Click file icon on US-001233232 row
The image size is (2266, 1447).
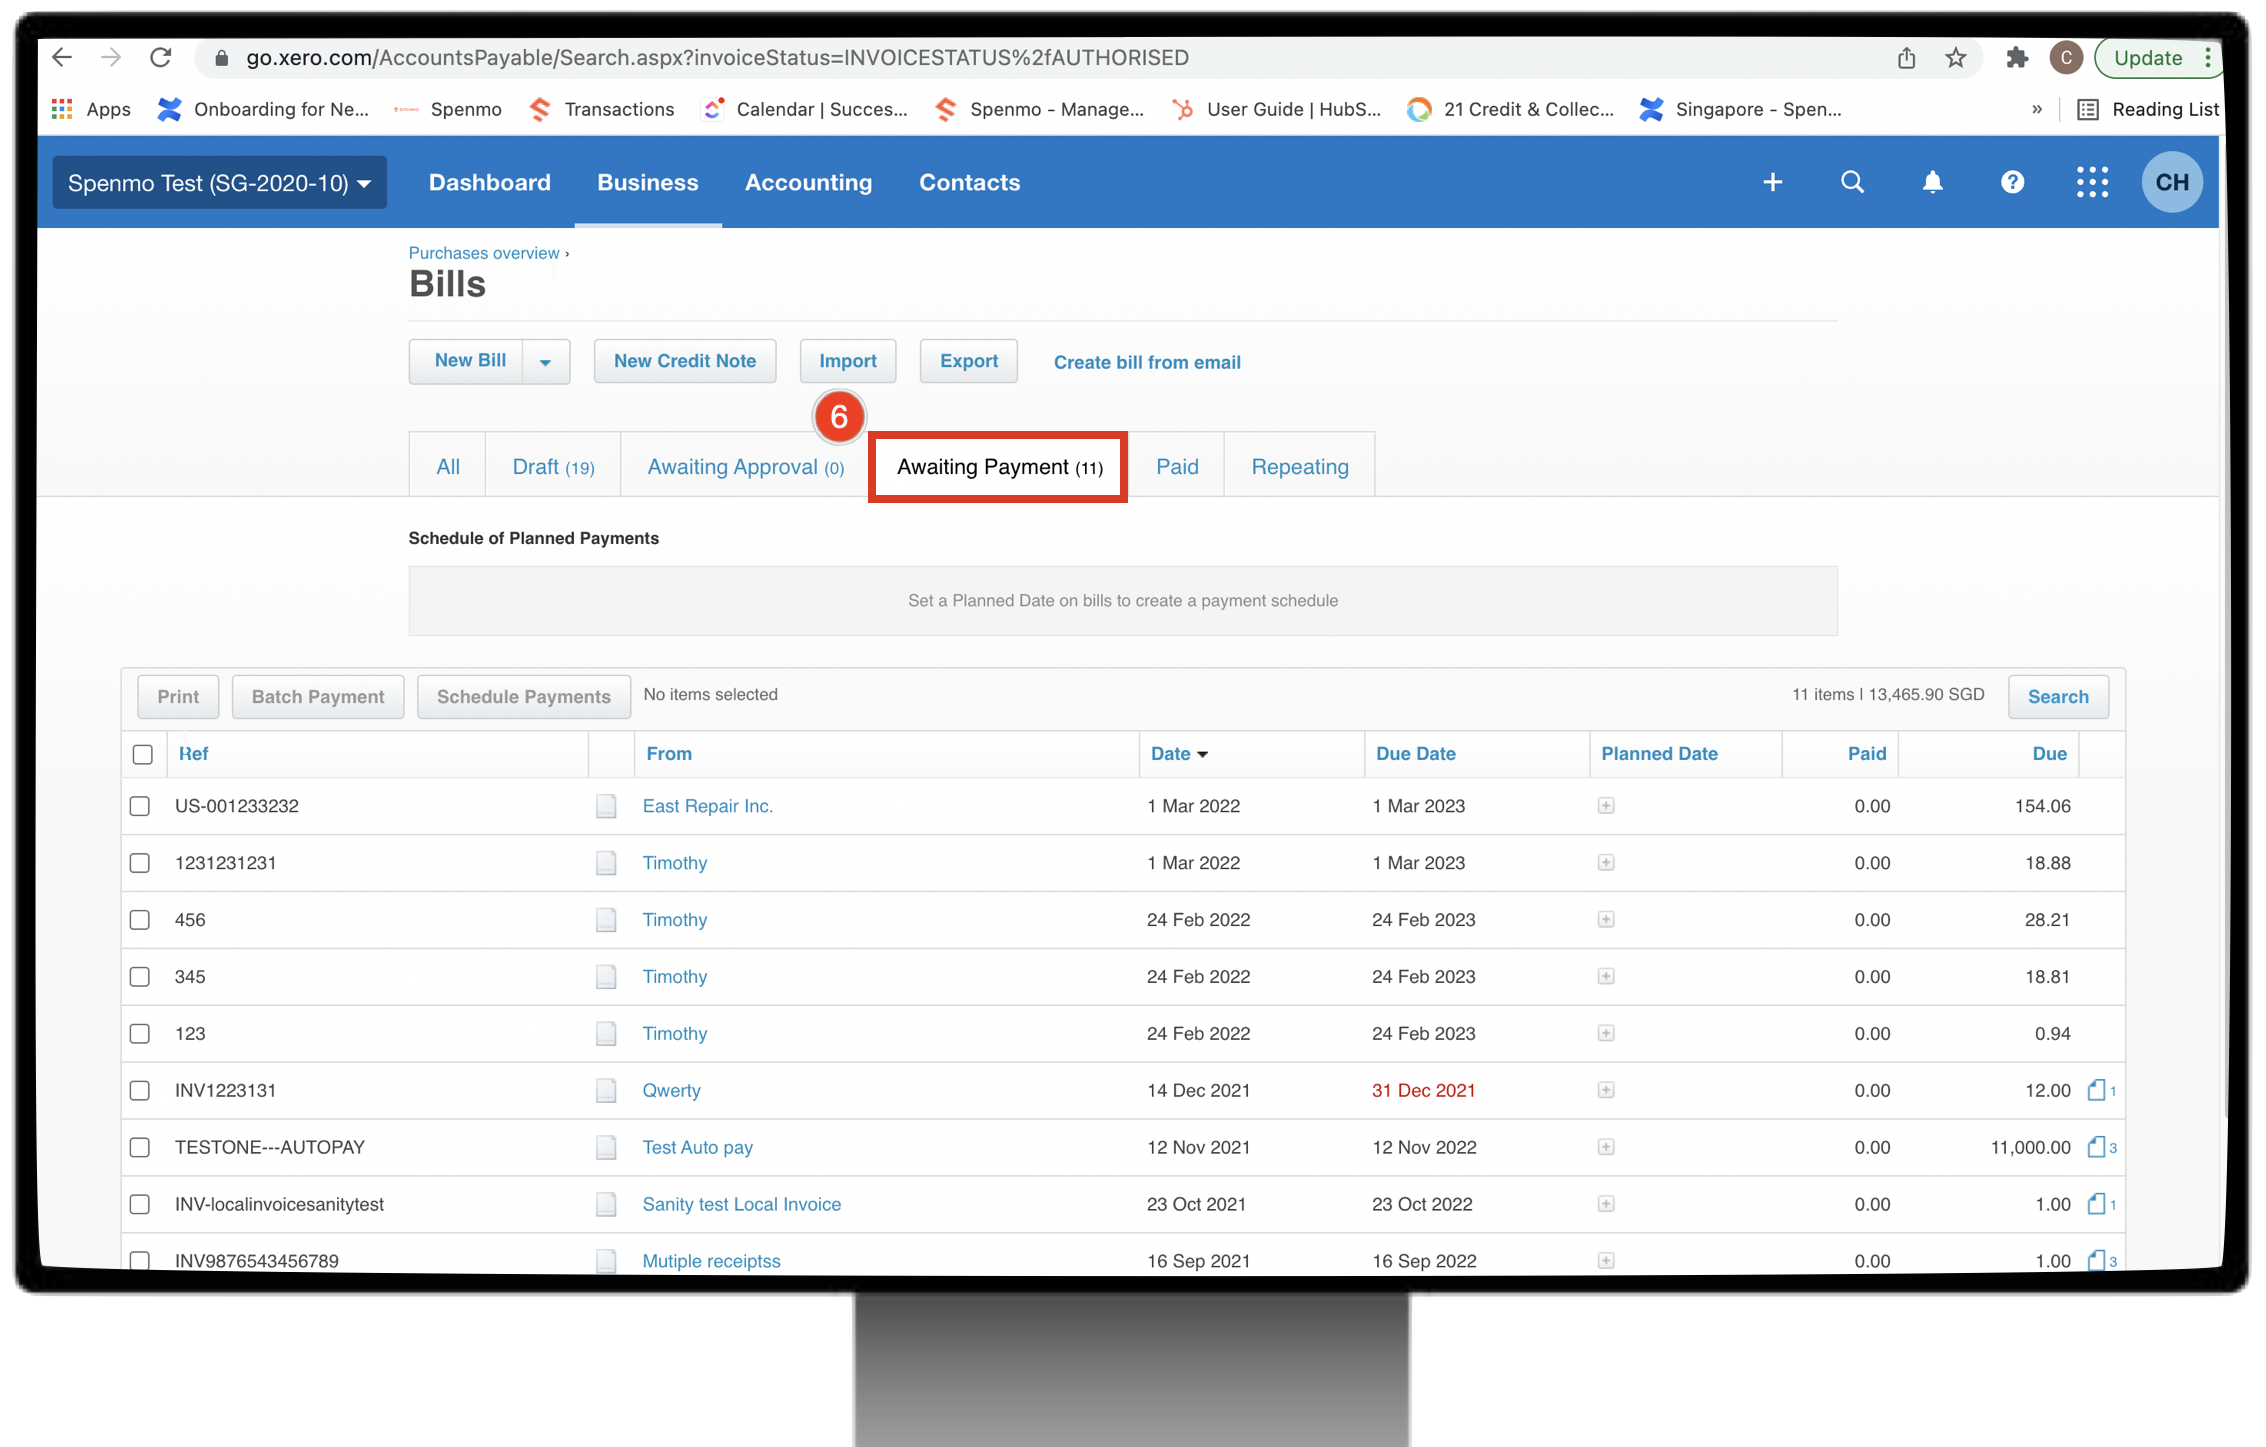[x=606, y=806]
